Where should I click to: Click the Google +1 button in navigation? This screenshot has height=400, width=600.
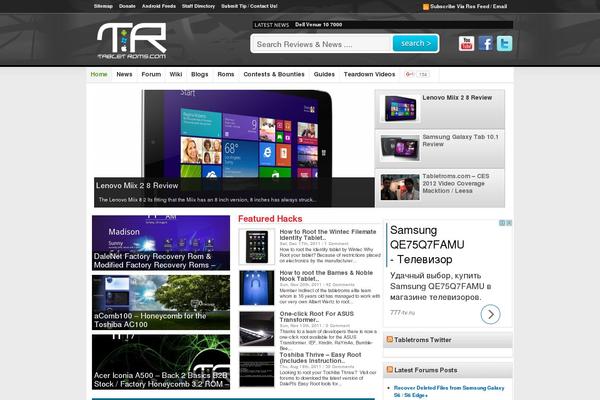417,74
